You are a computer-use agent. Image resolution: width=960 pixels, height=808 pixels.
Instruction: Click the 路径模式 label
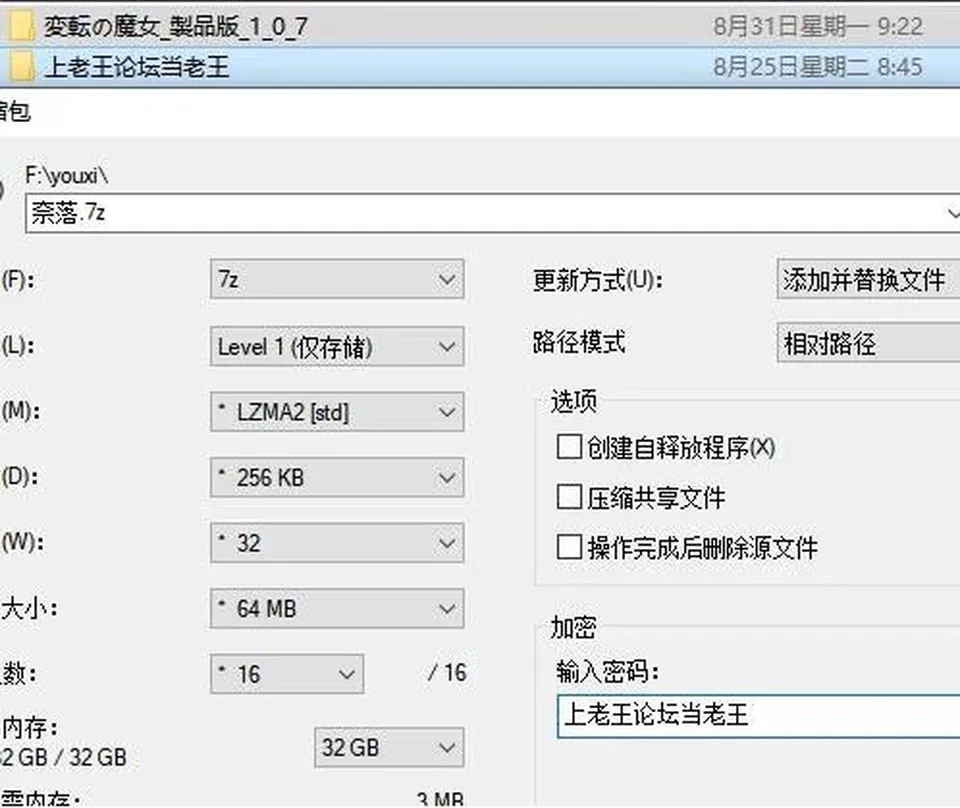[x=579, y=342]
